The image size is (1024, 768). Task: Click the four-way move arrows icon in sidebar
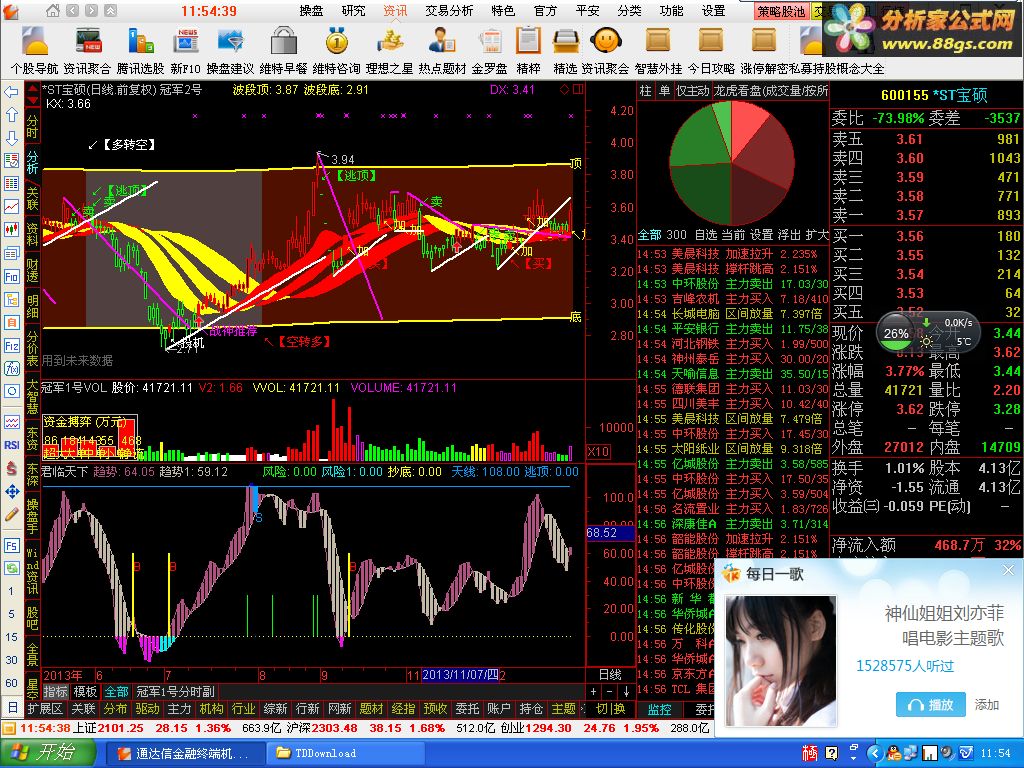11,491
